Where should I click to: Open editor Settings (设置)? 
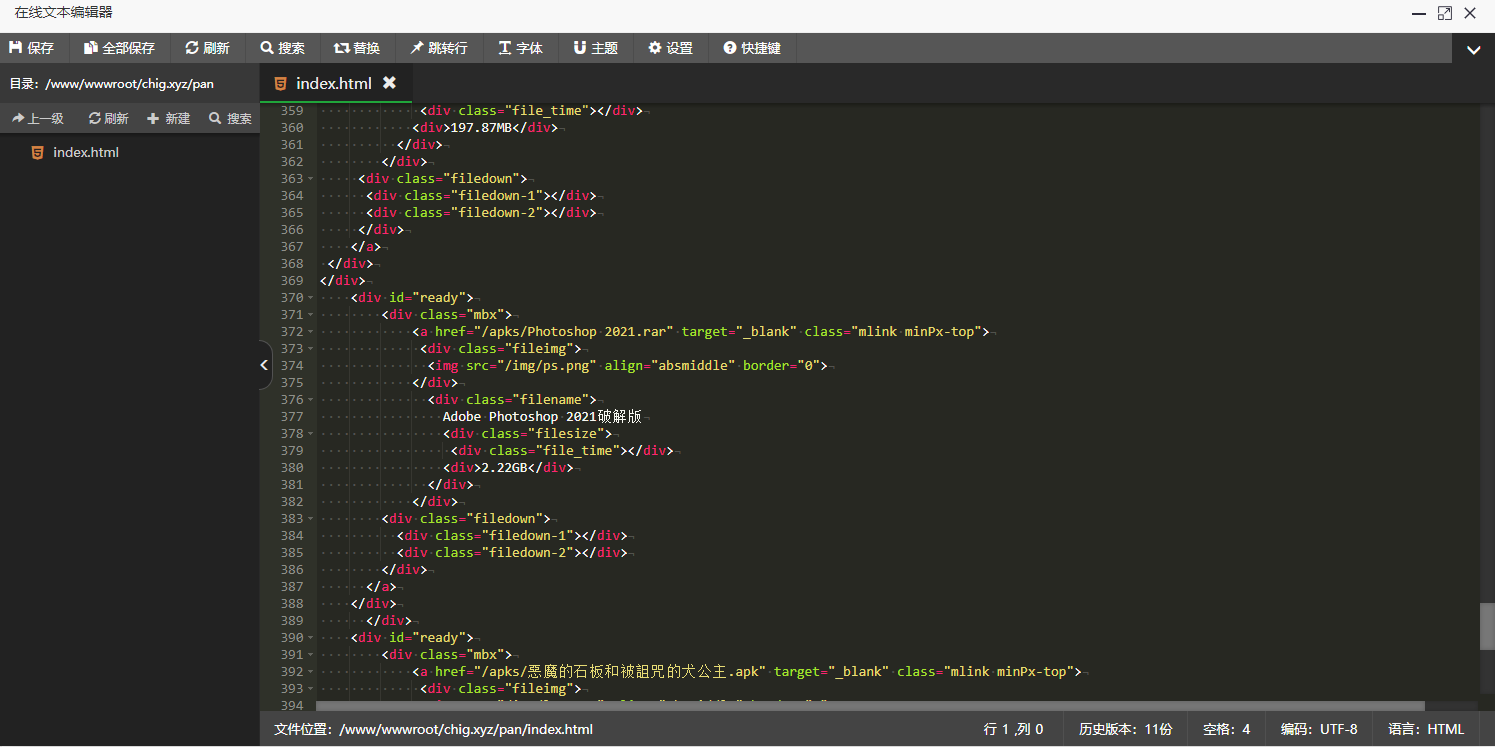tap(670, 48)
